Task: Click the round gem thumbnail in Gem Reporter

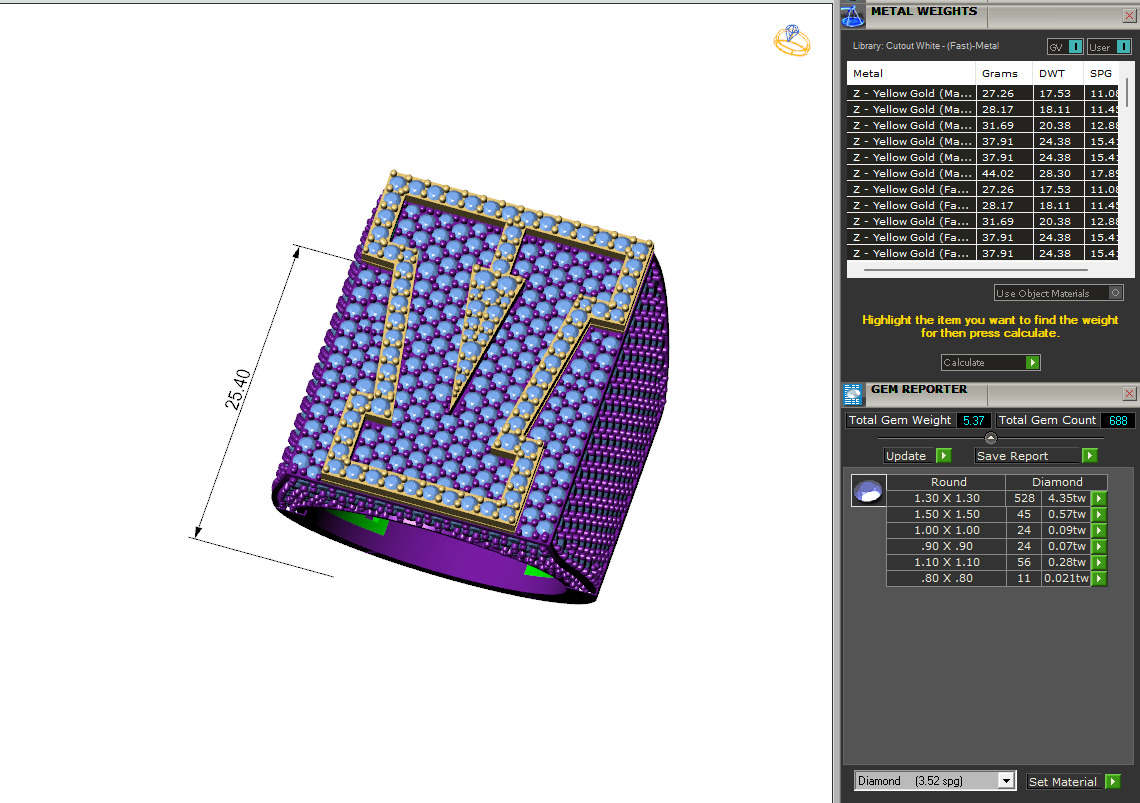Action: click(x=868, y=491)
